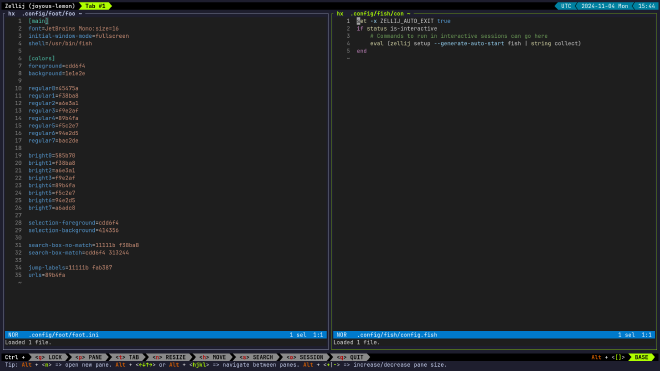This screenshot has width=660, height=371.
Task: Focus the right pane title .config/fish/con
Action: pyautogui.click(x=377, y=13)
